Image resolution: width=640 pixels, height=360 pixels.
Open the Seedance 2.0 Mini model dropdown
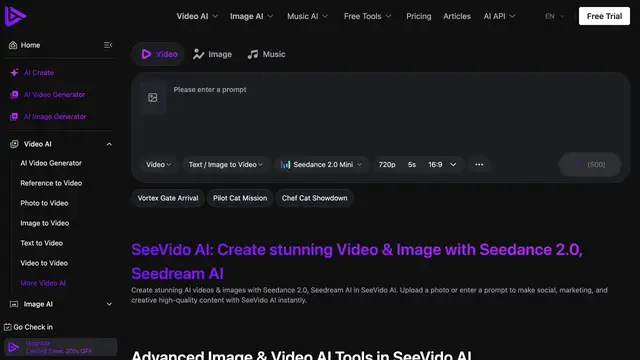point(321,164)
